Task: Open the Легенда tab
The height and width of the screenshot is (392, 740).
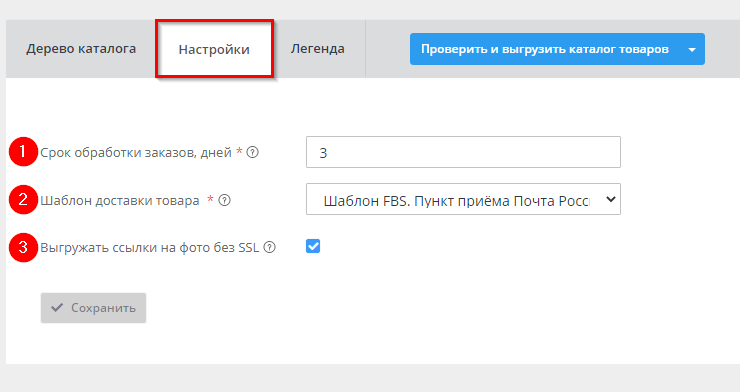Action: click(318, 49)
